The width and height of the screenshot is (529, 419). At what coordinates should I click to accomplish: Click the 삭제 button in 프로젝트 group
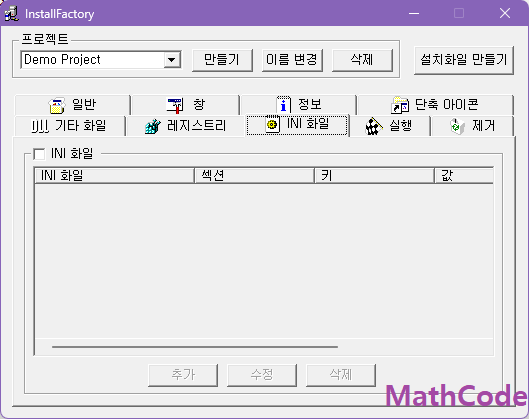362,60
